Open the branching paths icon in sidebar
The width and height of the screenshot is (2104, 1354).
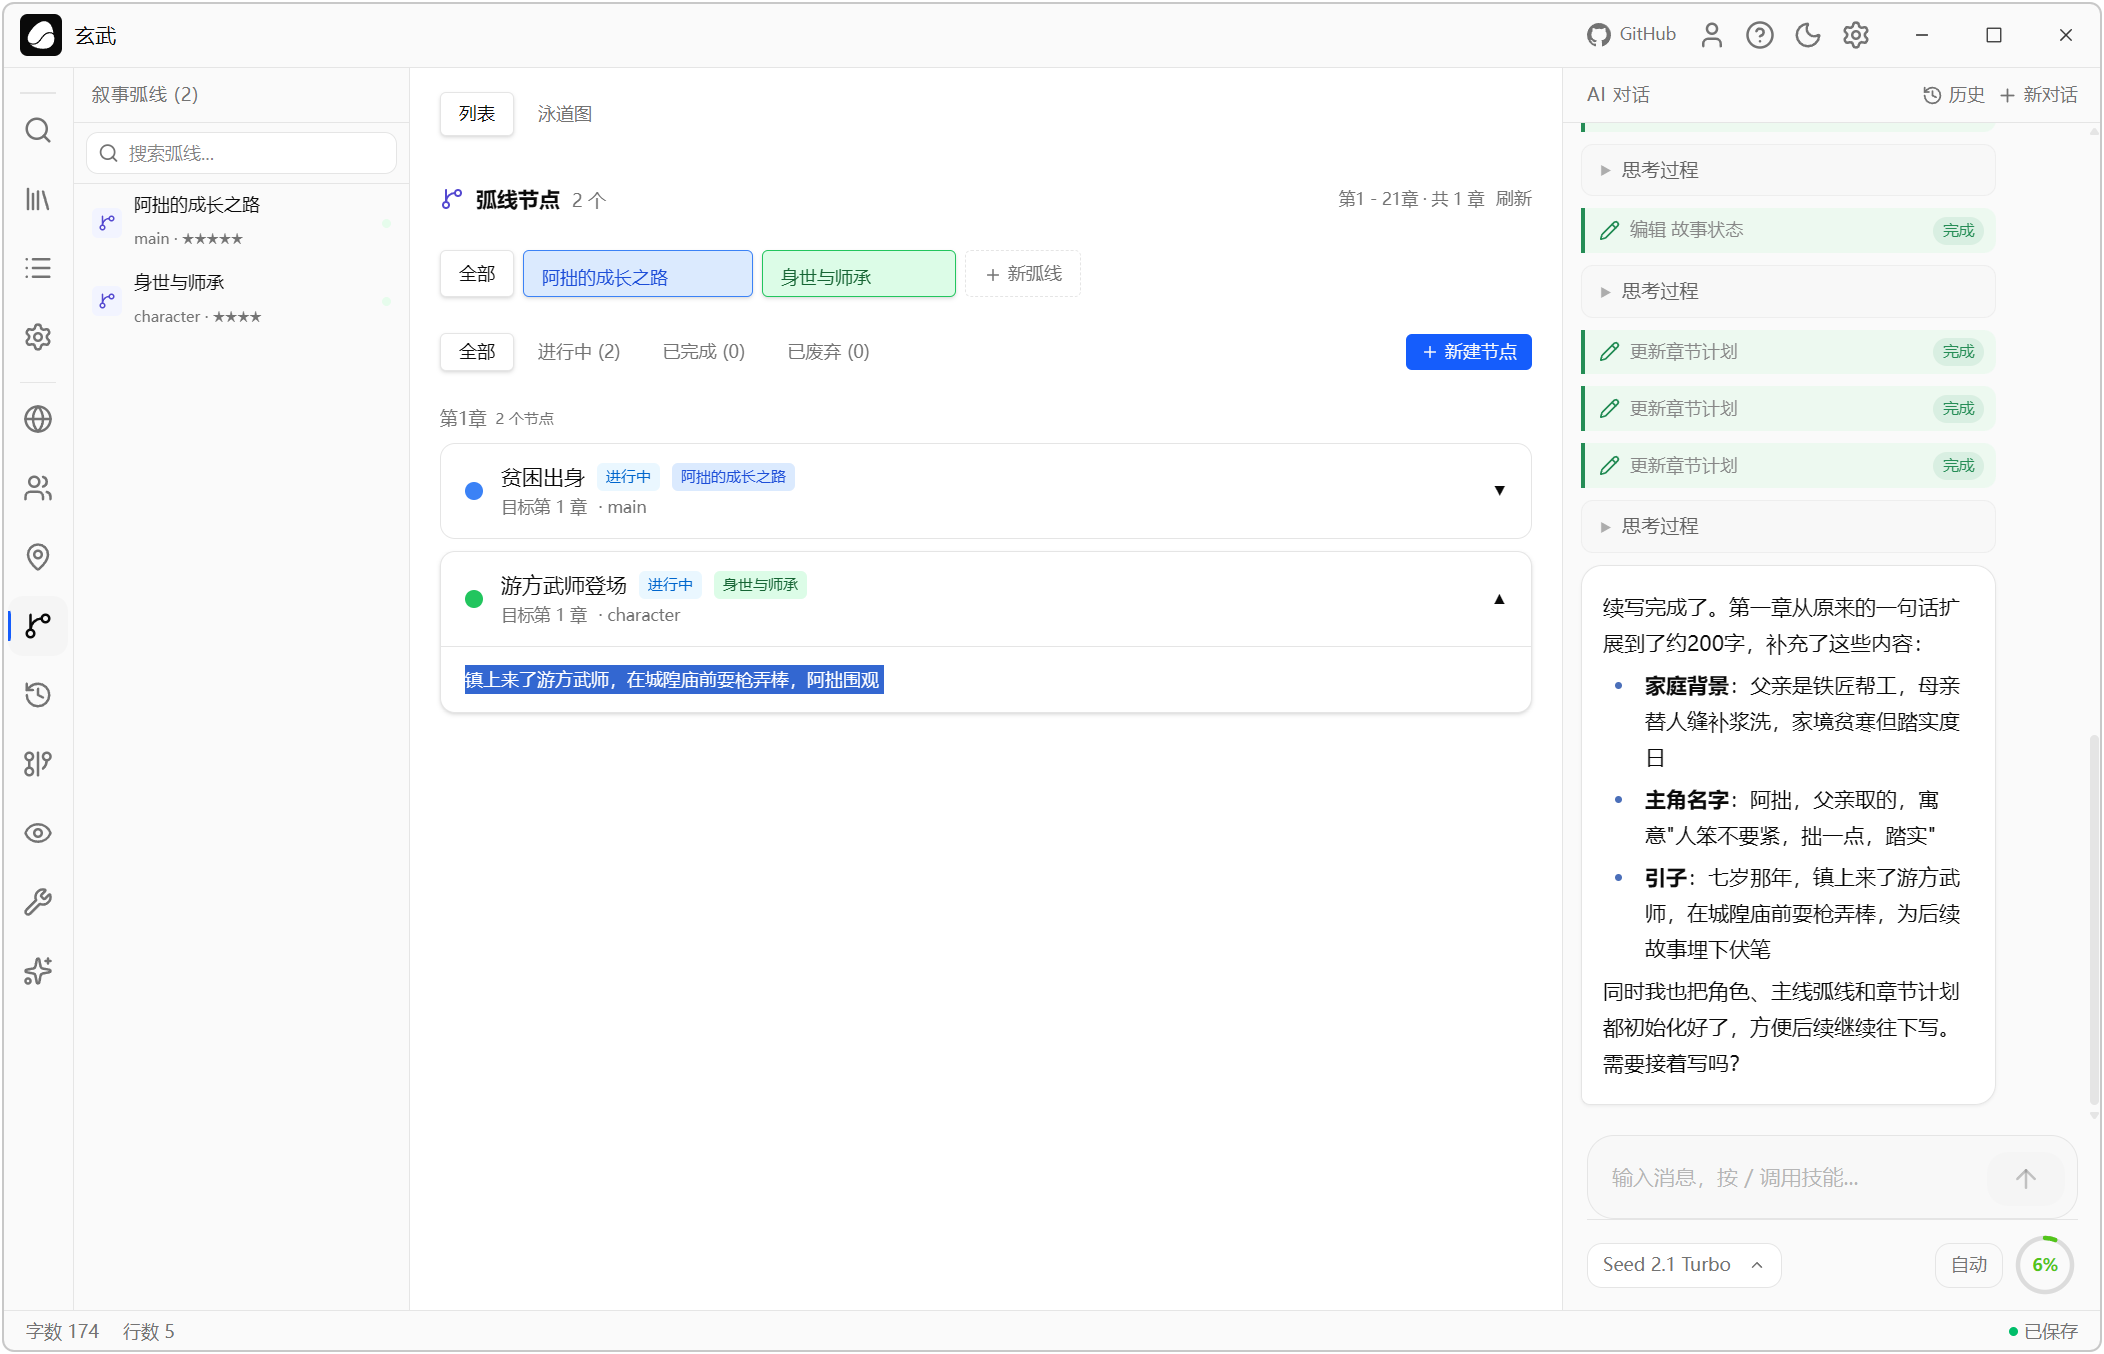(38, 764)
